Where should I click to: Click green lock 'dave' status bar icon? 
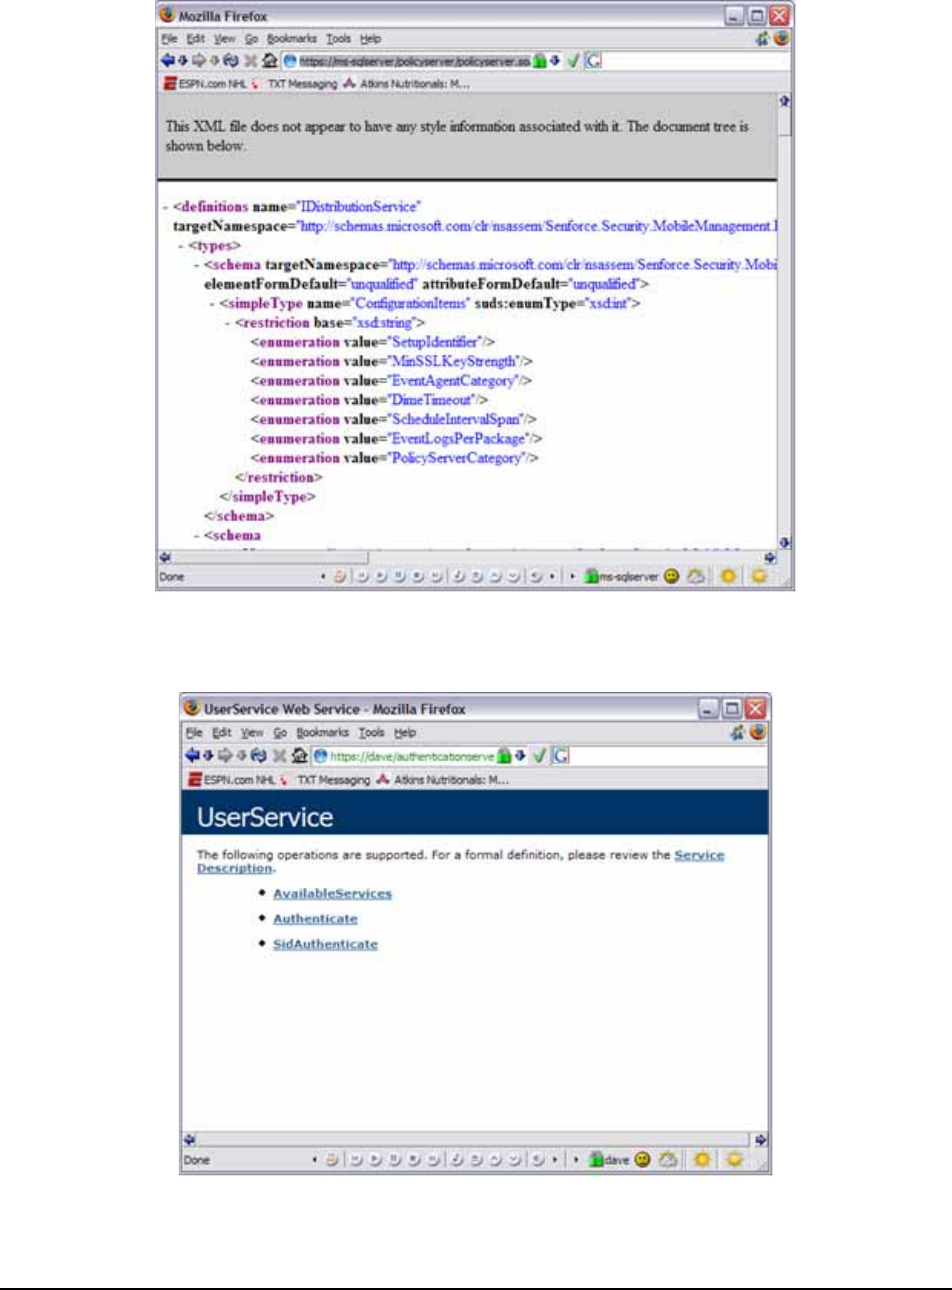597,1160
